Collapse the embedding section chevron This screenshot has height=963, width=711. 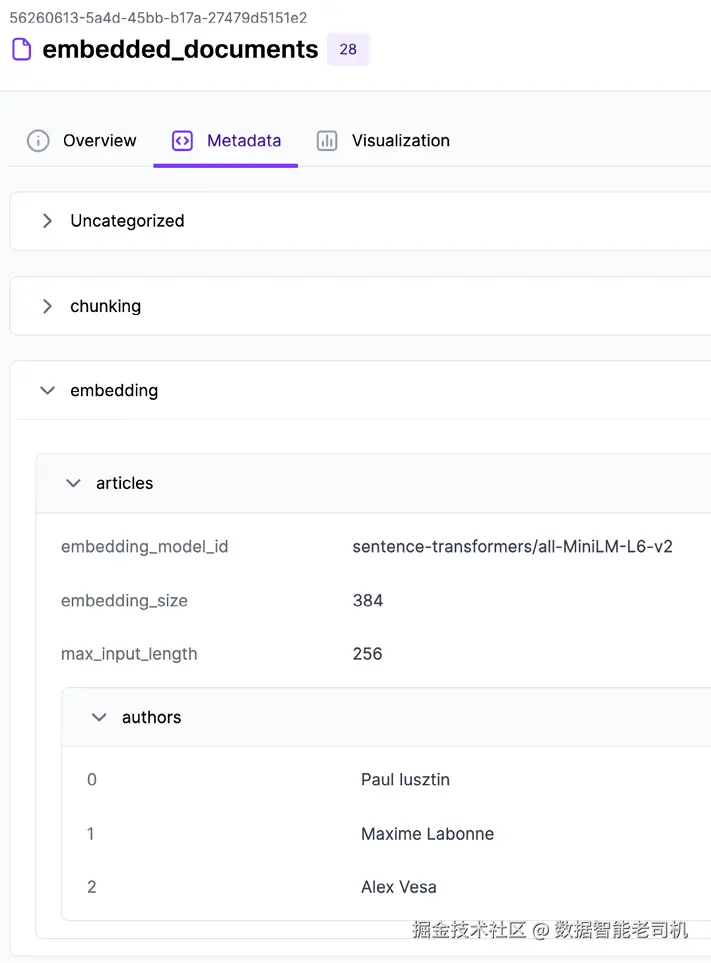coord(47,391)
